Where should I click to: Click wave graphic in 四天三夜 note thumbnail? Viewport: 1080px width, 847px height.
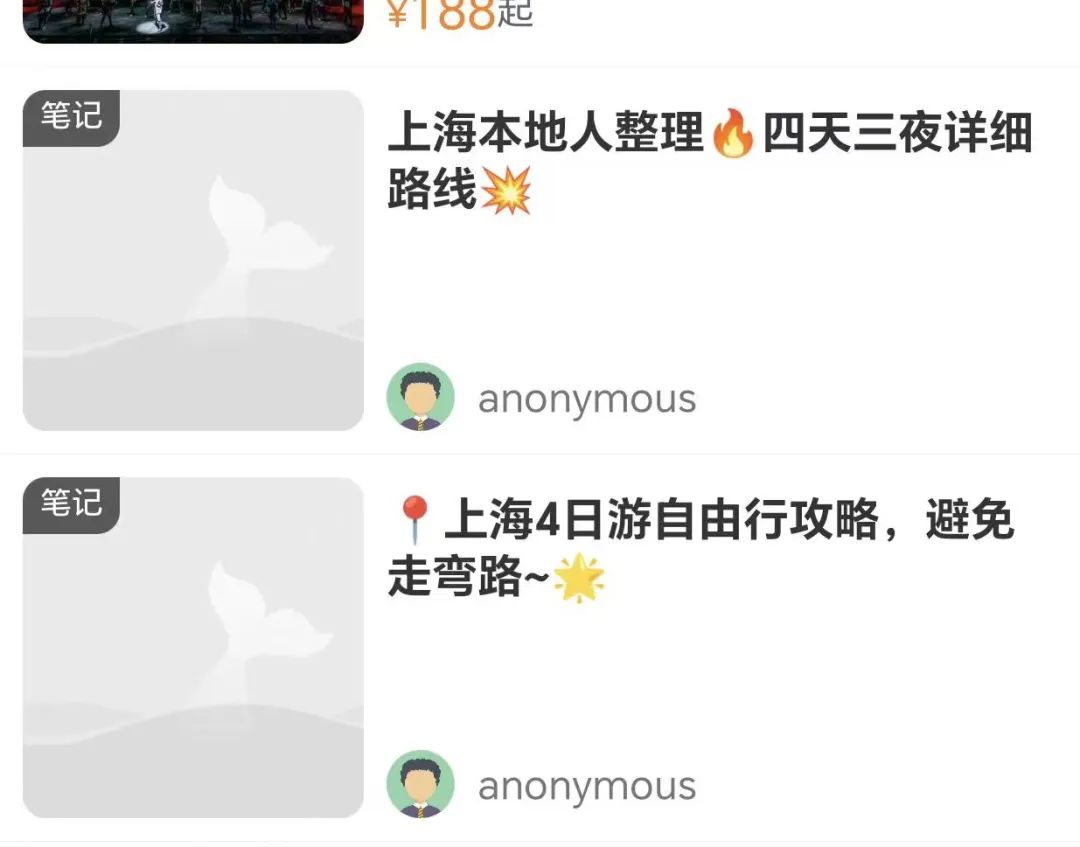tap(193, 372)
